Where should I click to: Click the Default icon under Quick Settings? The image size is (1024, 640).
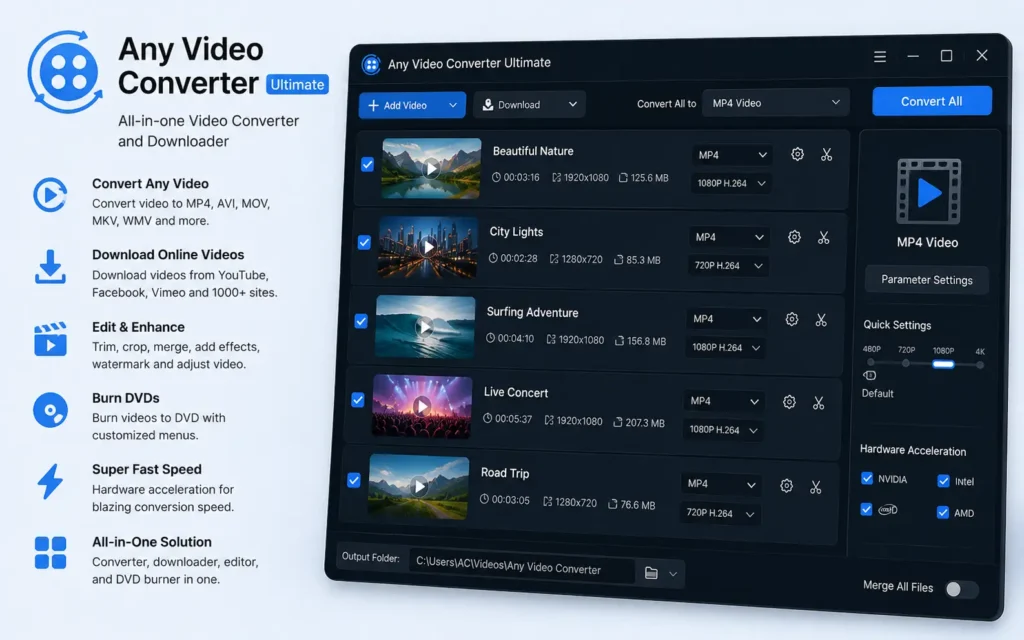tap(870, 376)
